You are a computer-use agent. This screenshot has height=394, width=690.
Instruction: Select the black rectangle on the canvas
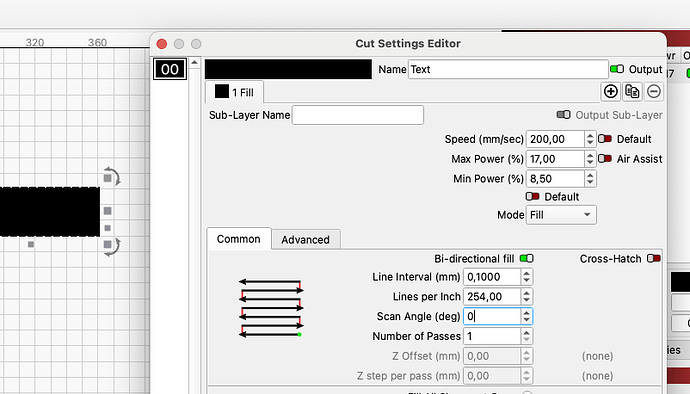pos(50,212)
